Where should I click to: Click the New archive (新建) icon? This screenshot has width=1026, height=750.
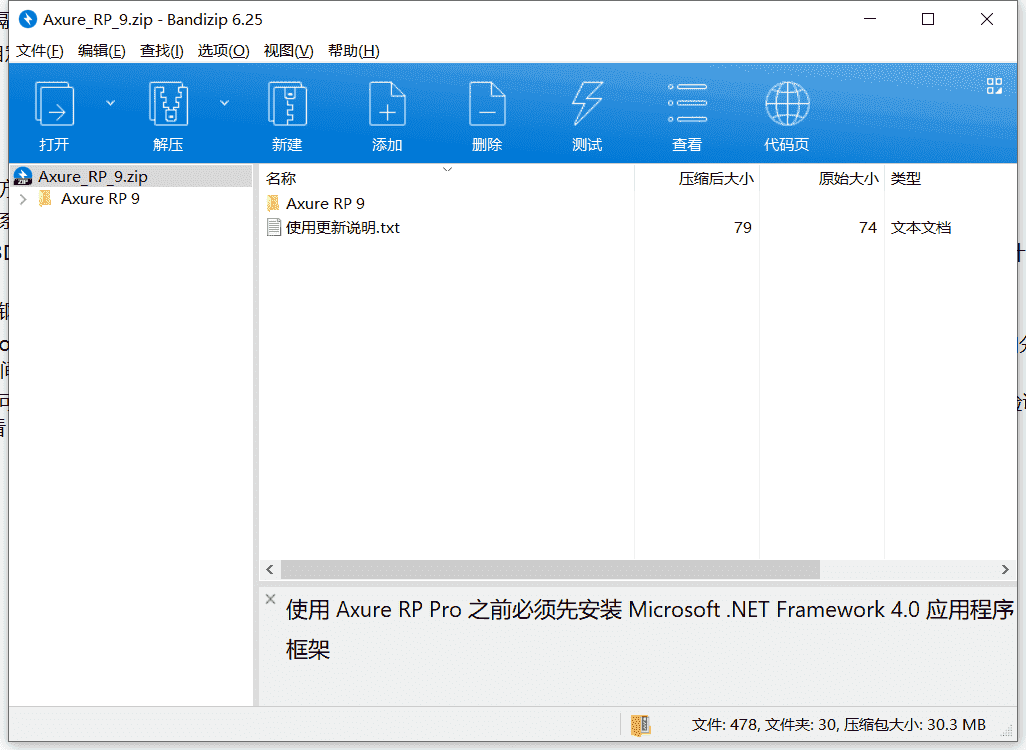pos(287,105)
